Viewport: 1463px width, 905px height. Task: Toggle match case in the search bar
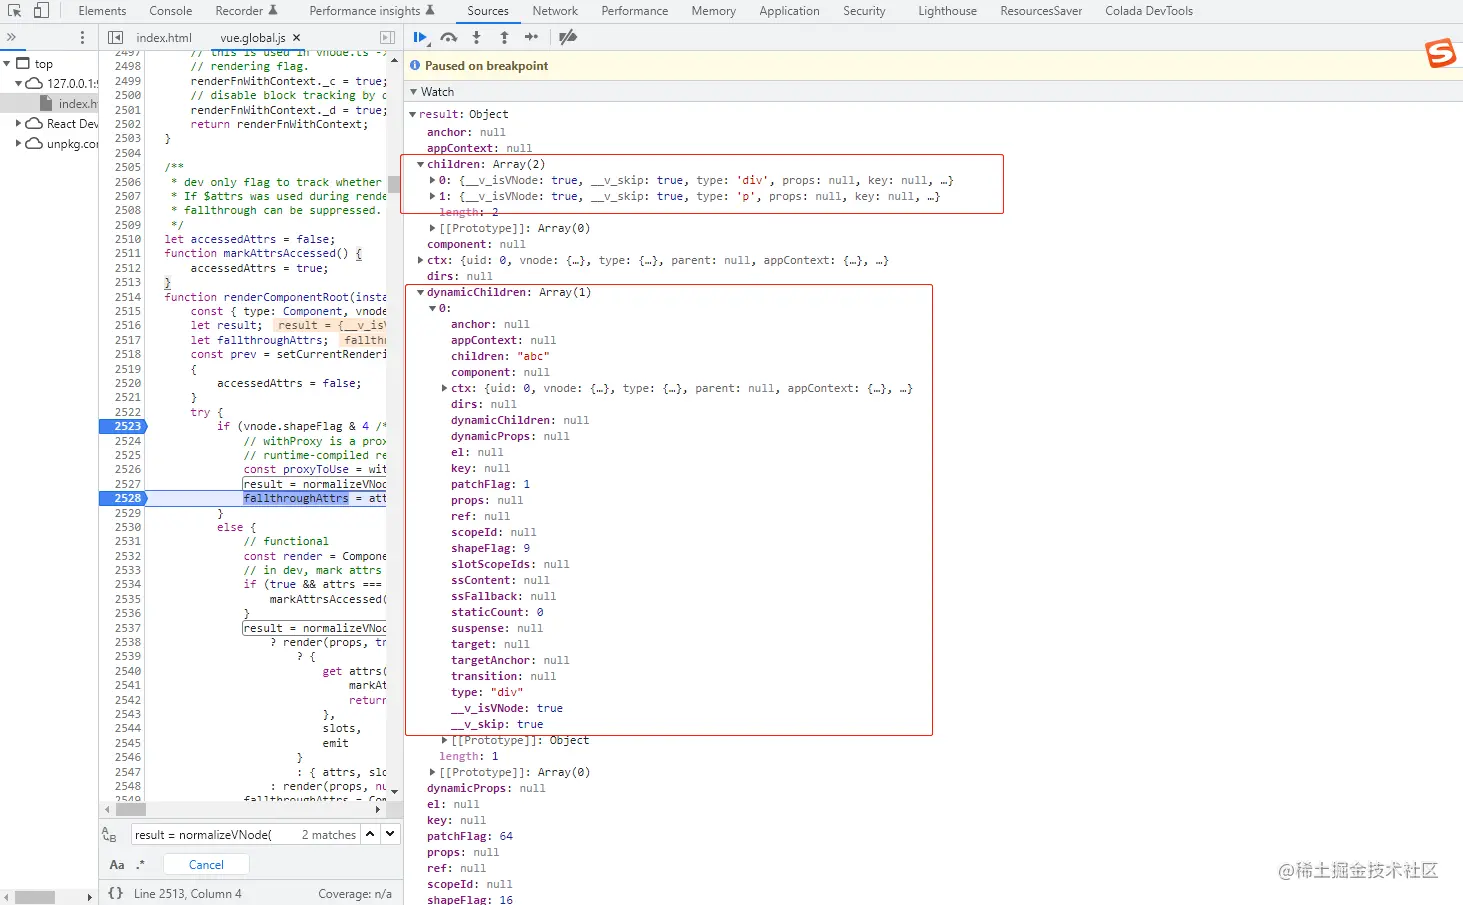click(x=117, y=864)
